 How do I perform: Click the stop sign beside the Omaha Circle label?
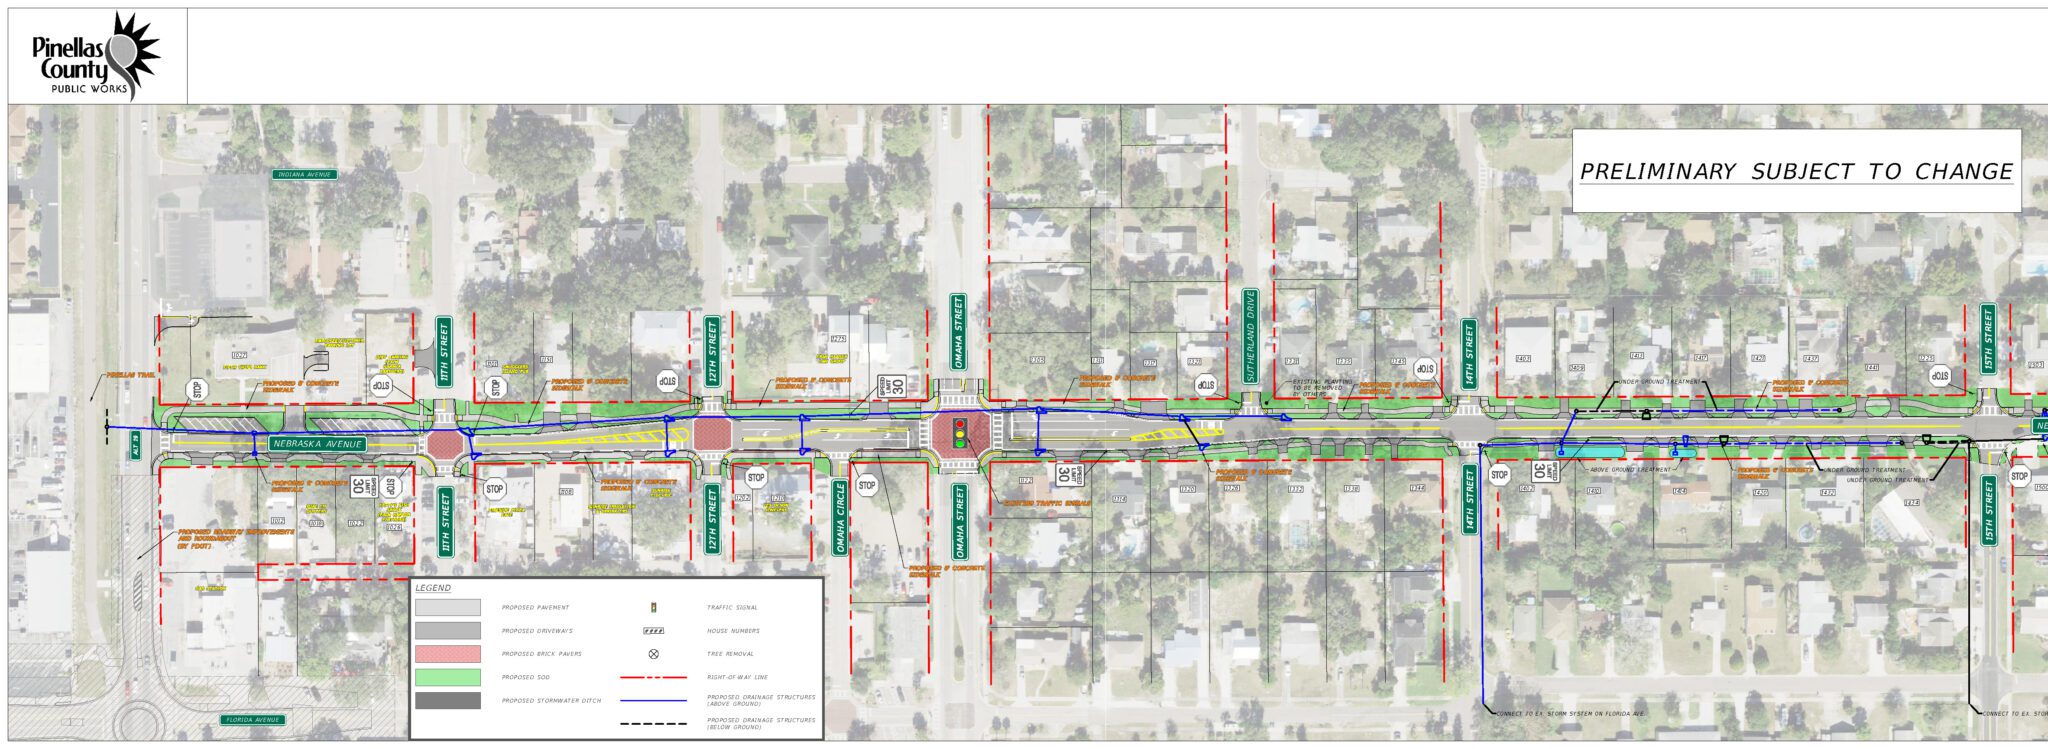867,486
